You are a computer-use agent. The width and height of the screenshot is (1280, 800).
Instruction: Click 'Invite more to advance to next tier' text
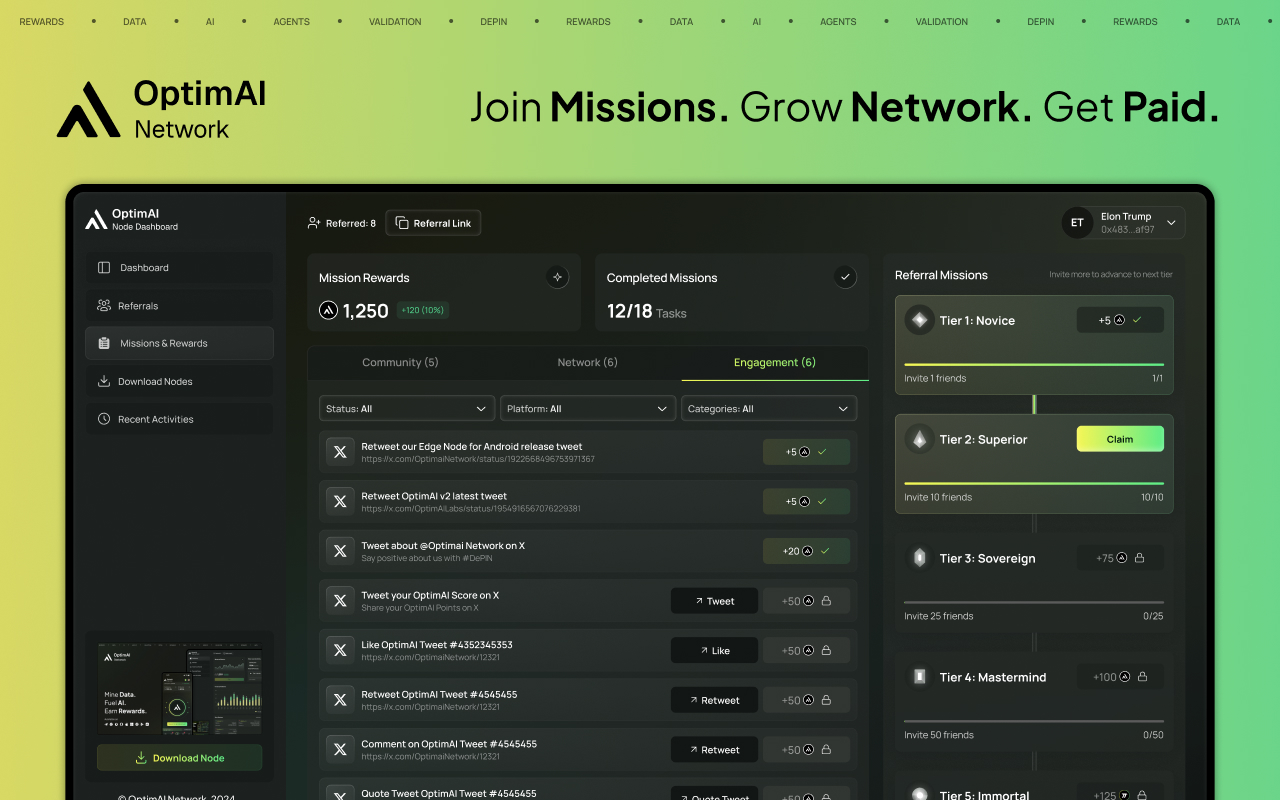pyautogui.click(x=1111, y=275)
